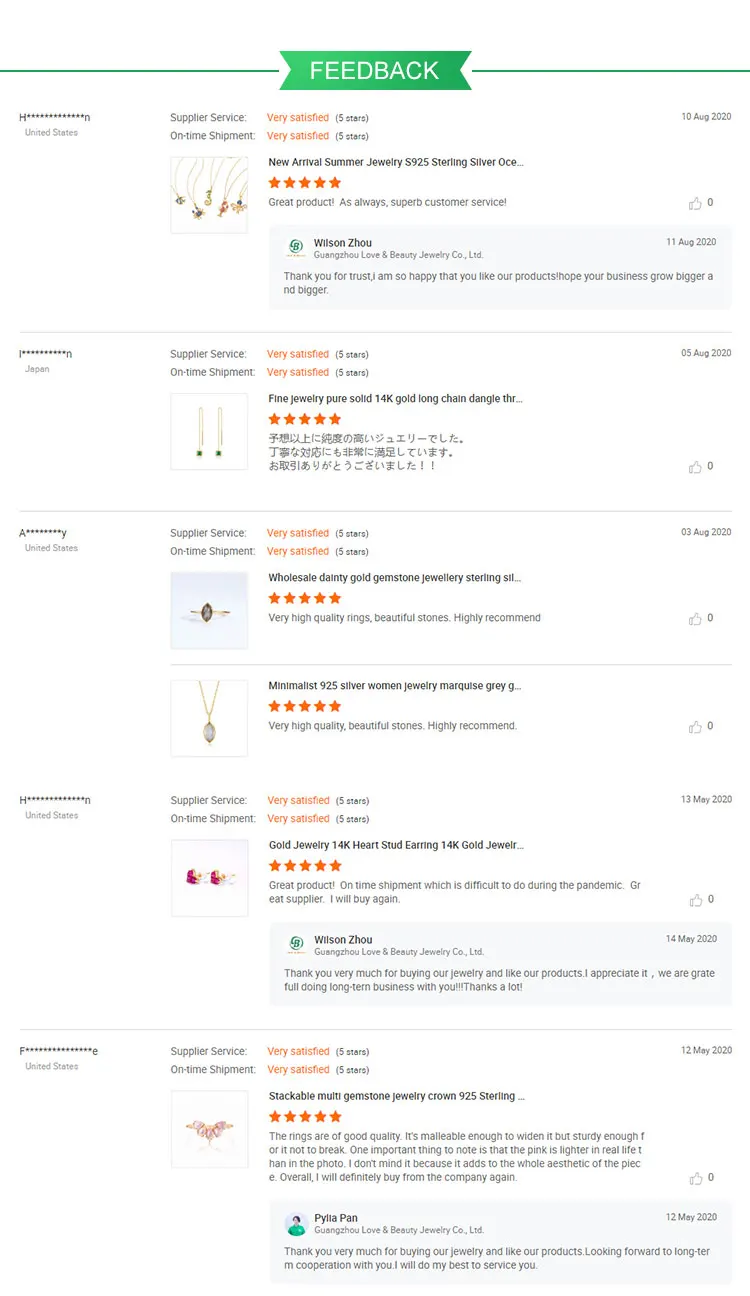The image size is (750, 1296).
Task: Like the 14K Heart Stud Earring review
Action: click(x=696, y=900)
